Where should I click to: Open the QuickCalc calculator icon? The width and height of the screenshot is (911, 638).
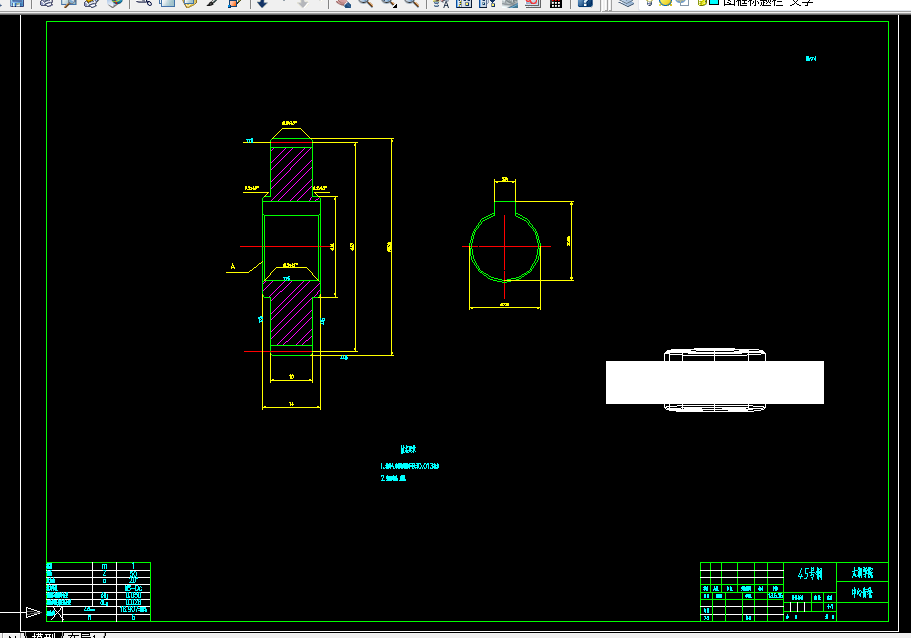[x=555, y=2]
